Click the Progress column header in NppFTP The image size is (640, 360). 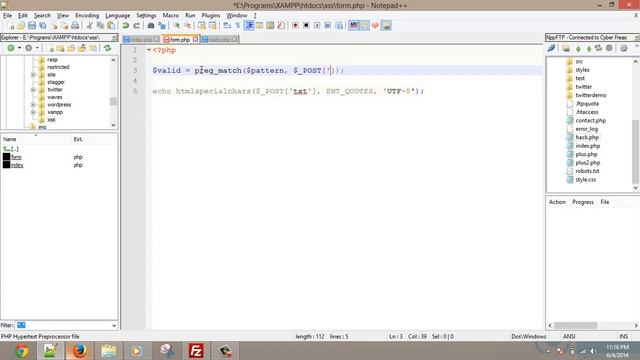(583, 202)
